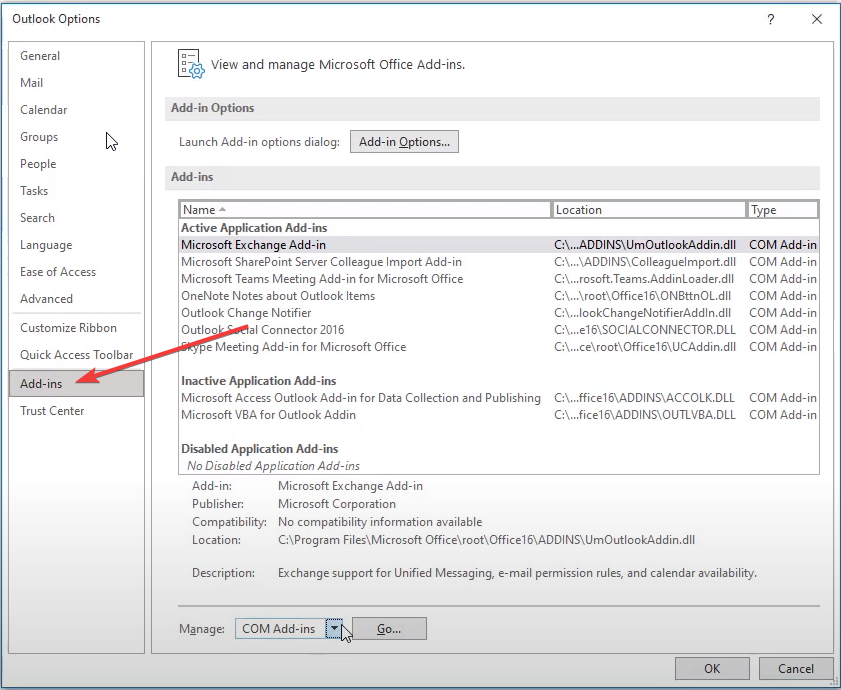The width and height of the screenshot is (841, 690).
Task: Click ONBttnOL.dll location cell
Action: (643, 296)
